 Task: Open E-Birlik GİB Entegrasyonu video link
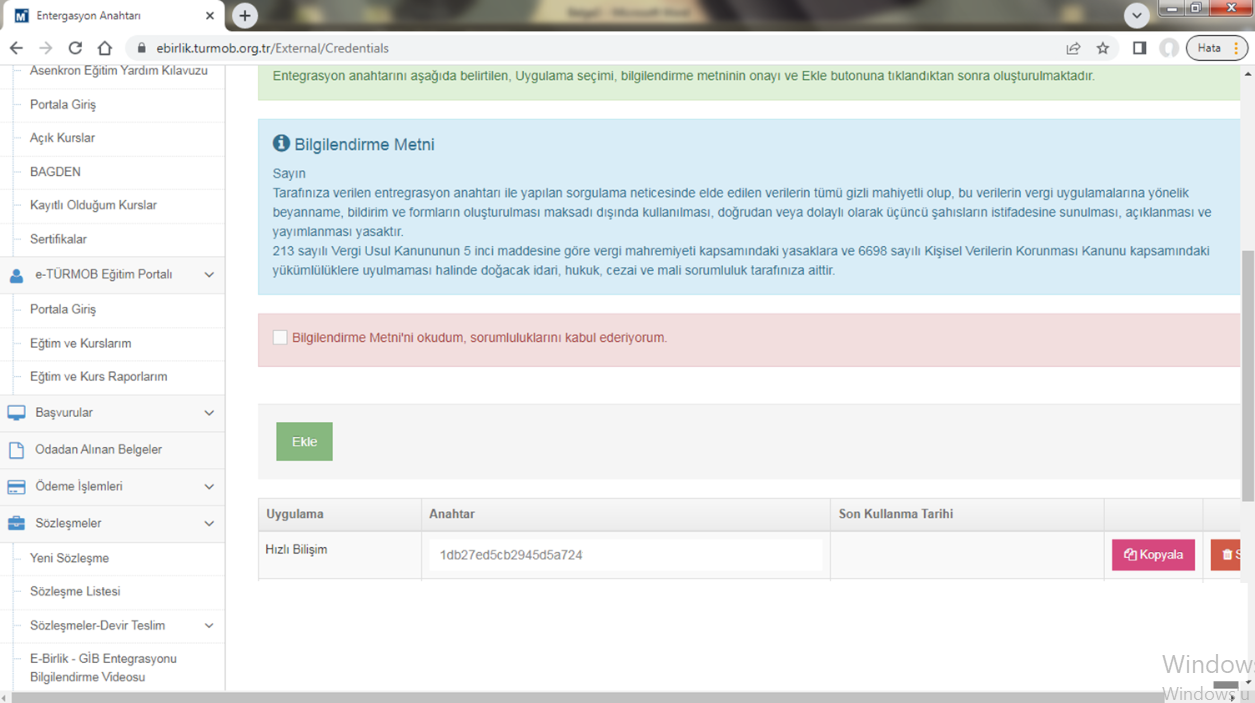tap(103, 668)
